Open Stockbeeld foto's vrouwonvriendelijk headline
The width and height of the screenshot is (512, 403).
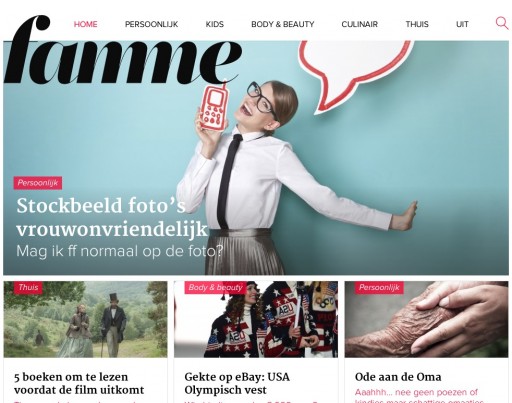112,217
